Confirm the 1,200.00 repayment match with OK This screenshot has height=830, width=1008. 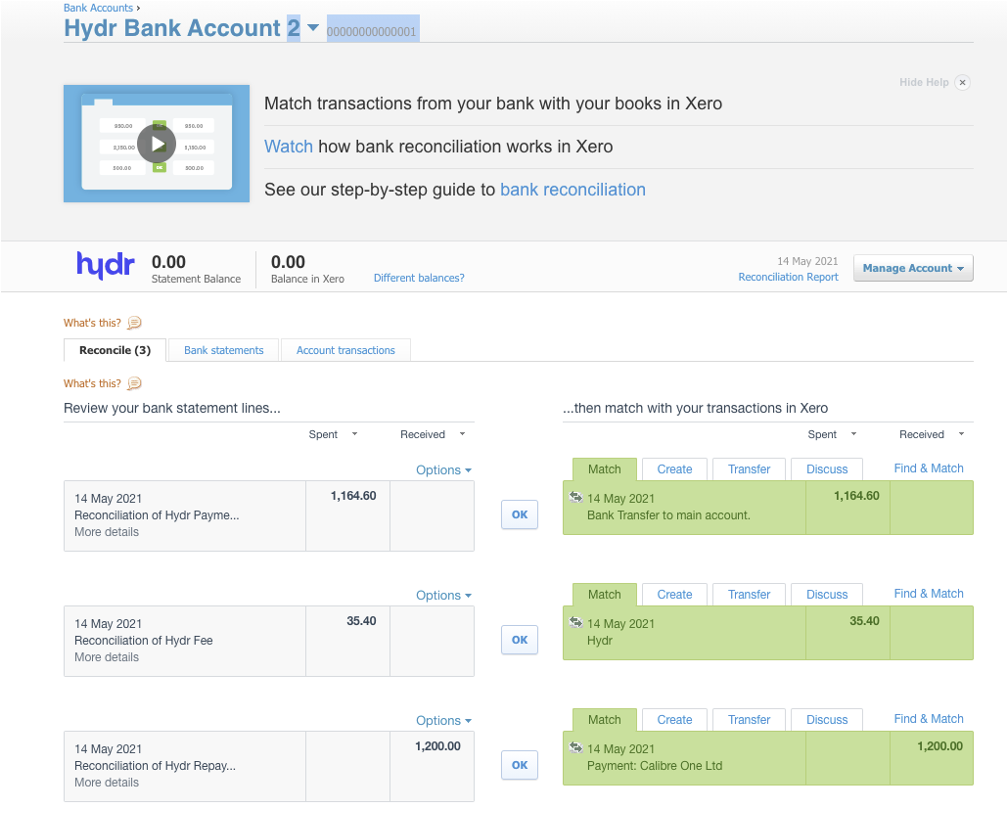click(x=519, y=765)
